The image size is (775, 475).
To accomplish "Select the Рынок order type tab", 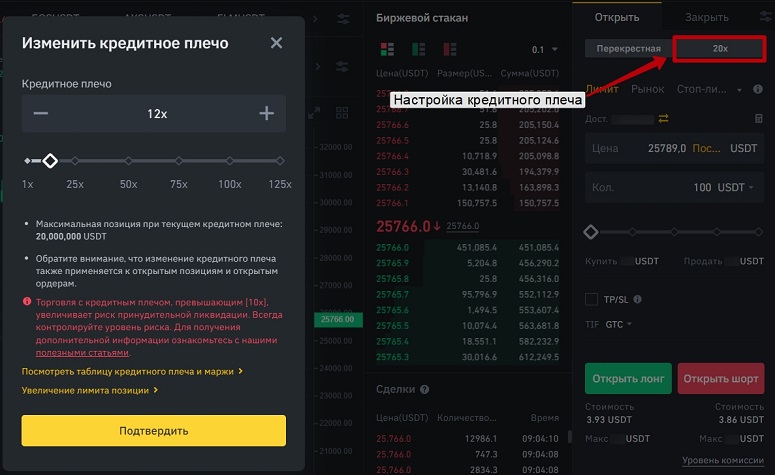I will 647,89.
